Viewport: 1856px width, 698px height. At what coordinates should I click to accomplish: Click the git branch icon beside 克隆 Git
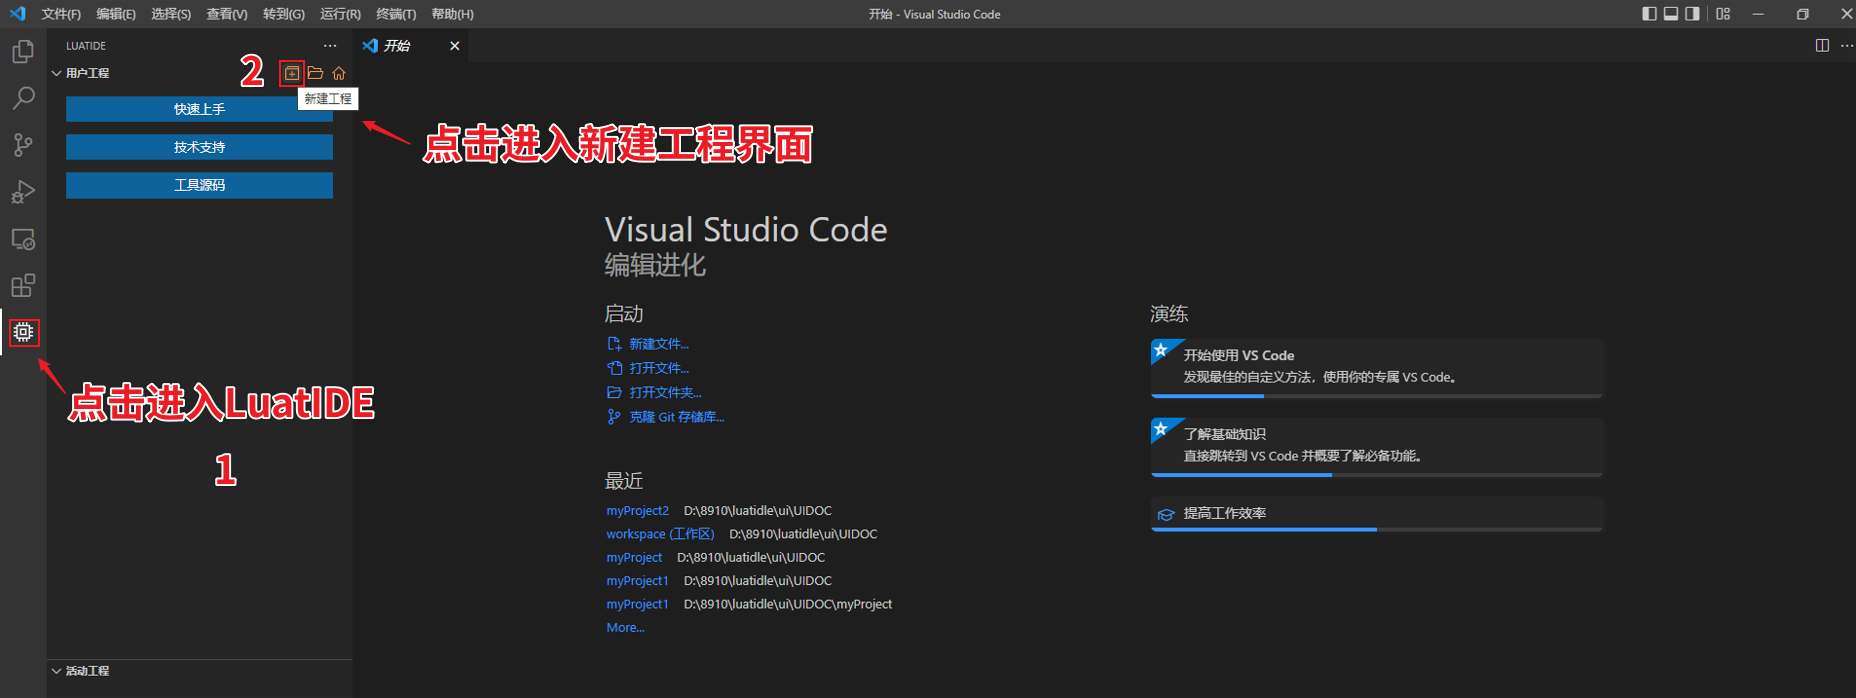[614, 417]
